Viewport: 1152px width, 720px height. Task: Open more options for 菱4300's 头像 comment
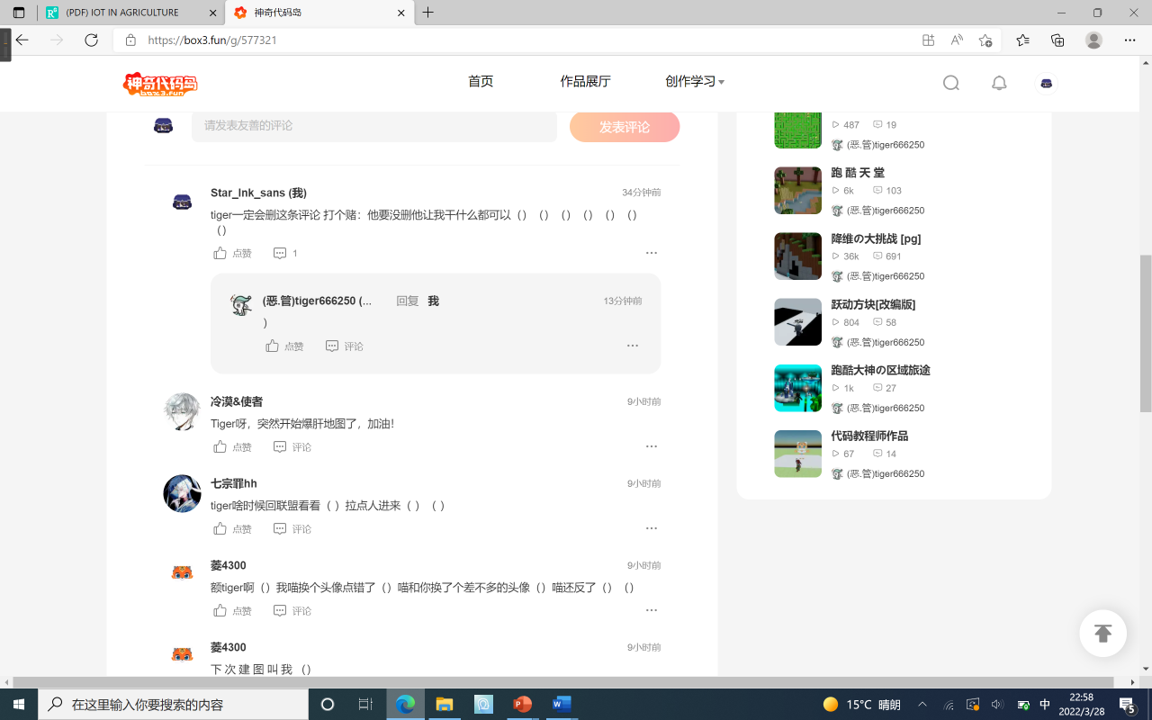point(651,610)
